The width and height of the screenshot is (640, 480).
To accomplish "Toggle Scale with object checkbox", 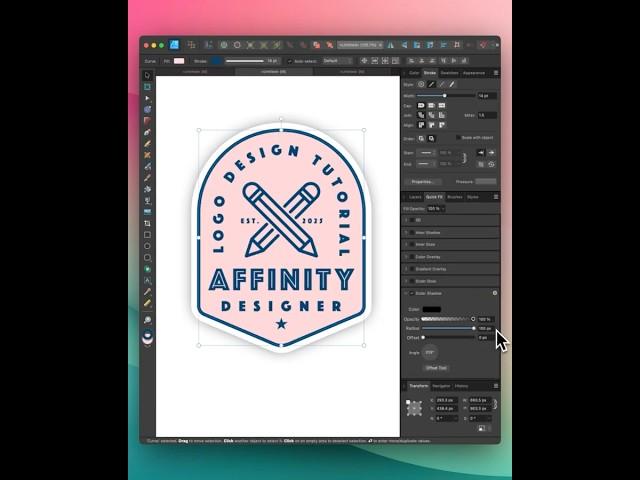I will click(x=458, y=138).
